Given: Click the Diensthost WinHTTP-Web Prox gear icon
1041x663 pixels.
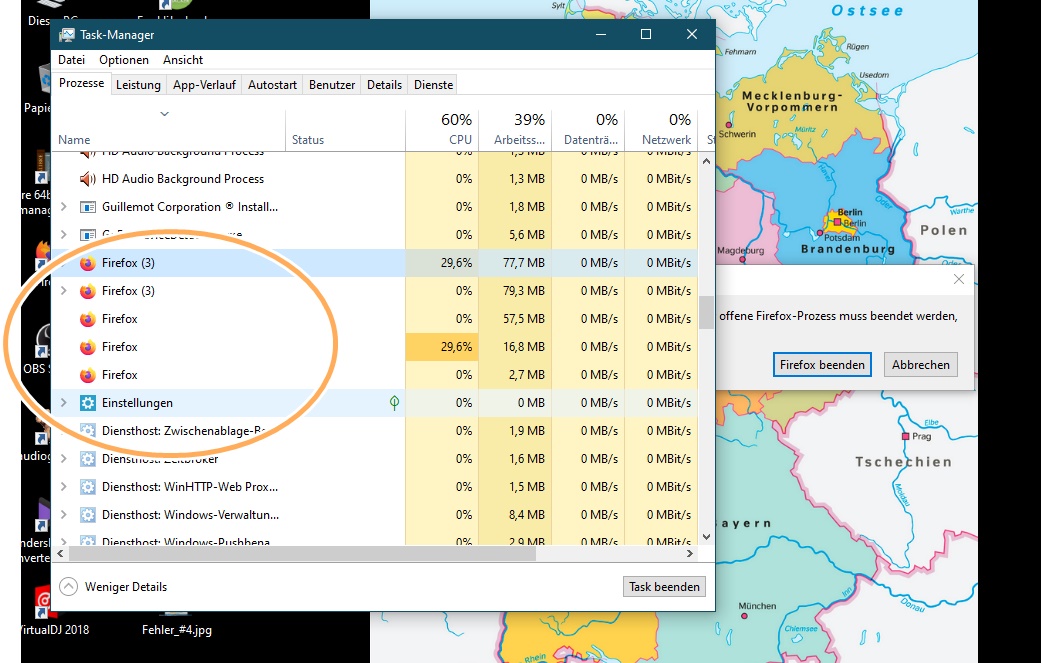Looking at the screenshot, I should pyautogui.click(x=88, y=487).
